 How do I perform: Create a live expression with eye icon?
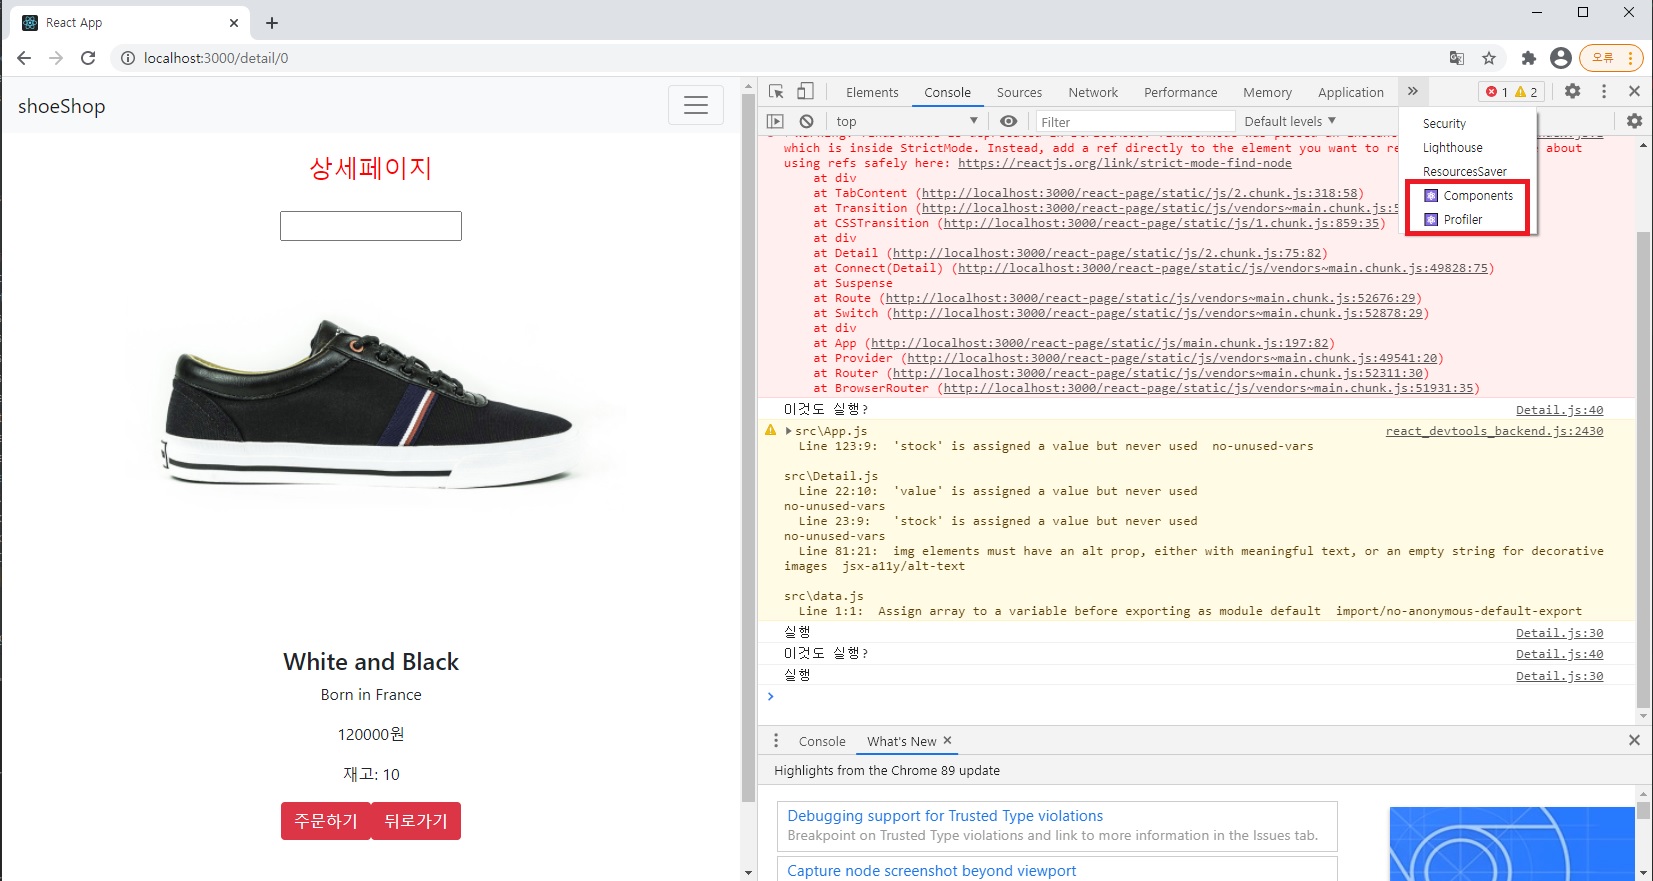tap(1008, 121)
